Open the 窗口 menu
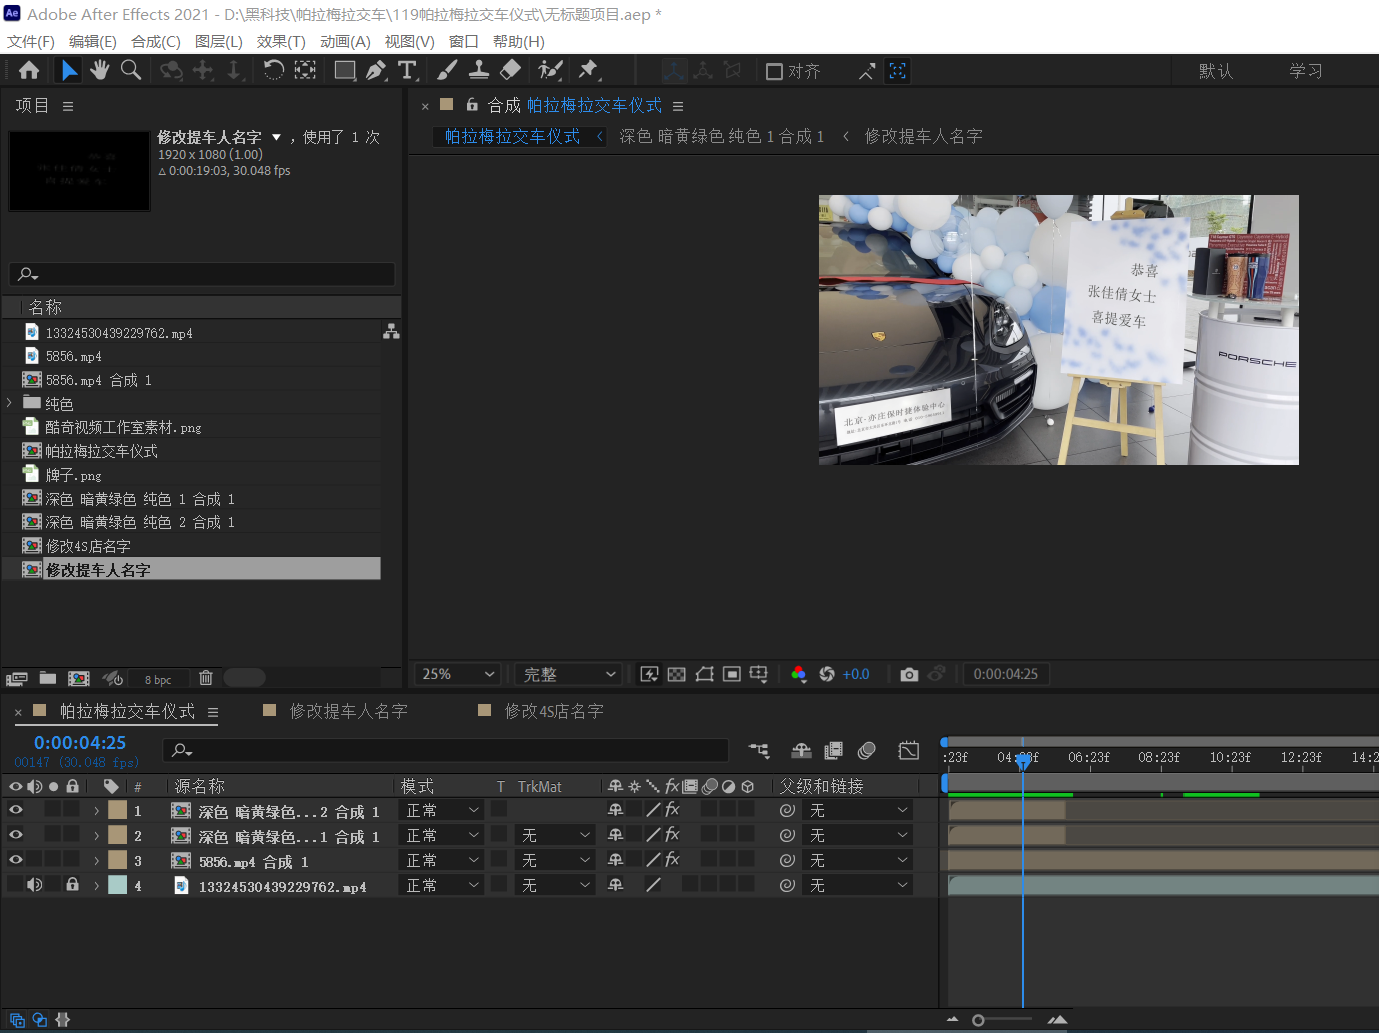This screenshot has width=1379, height=1033. point(464,41)
